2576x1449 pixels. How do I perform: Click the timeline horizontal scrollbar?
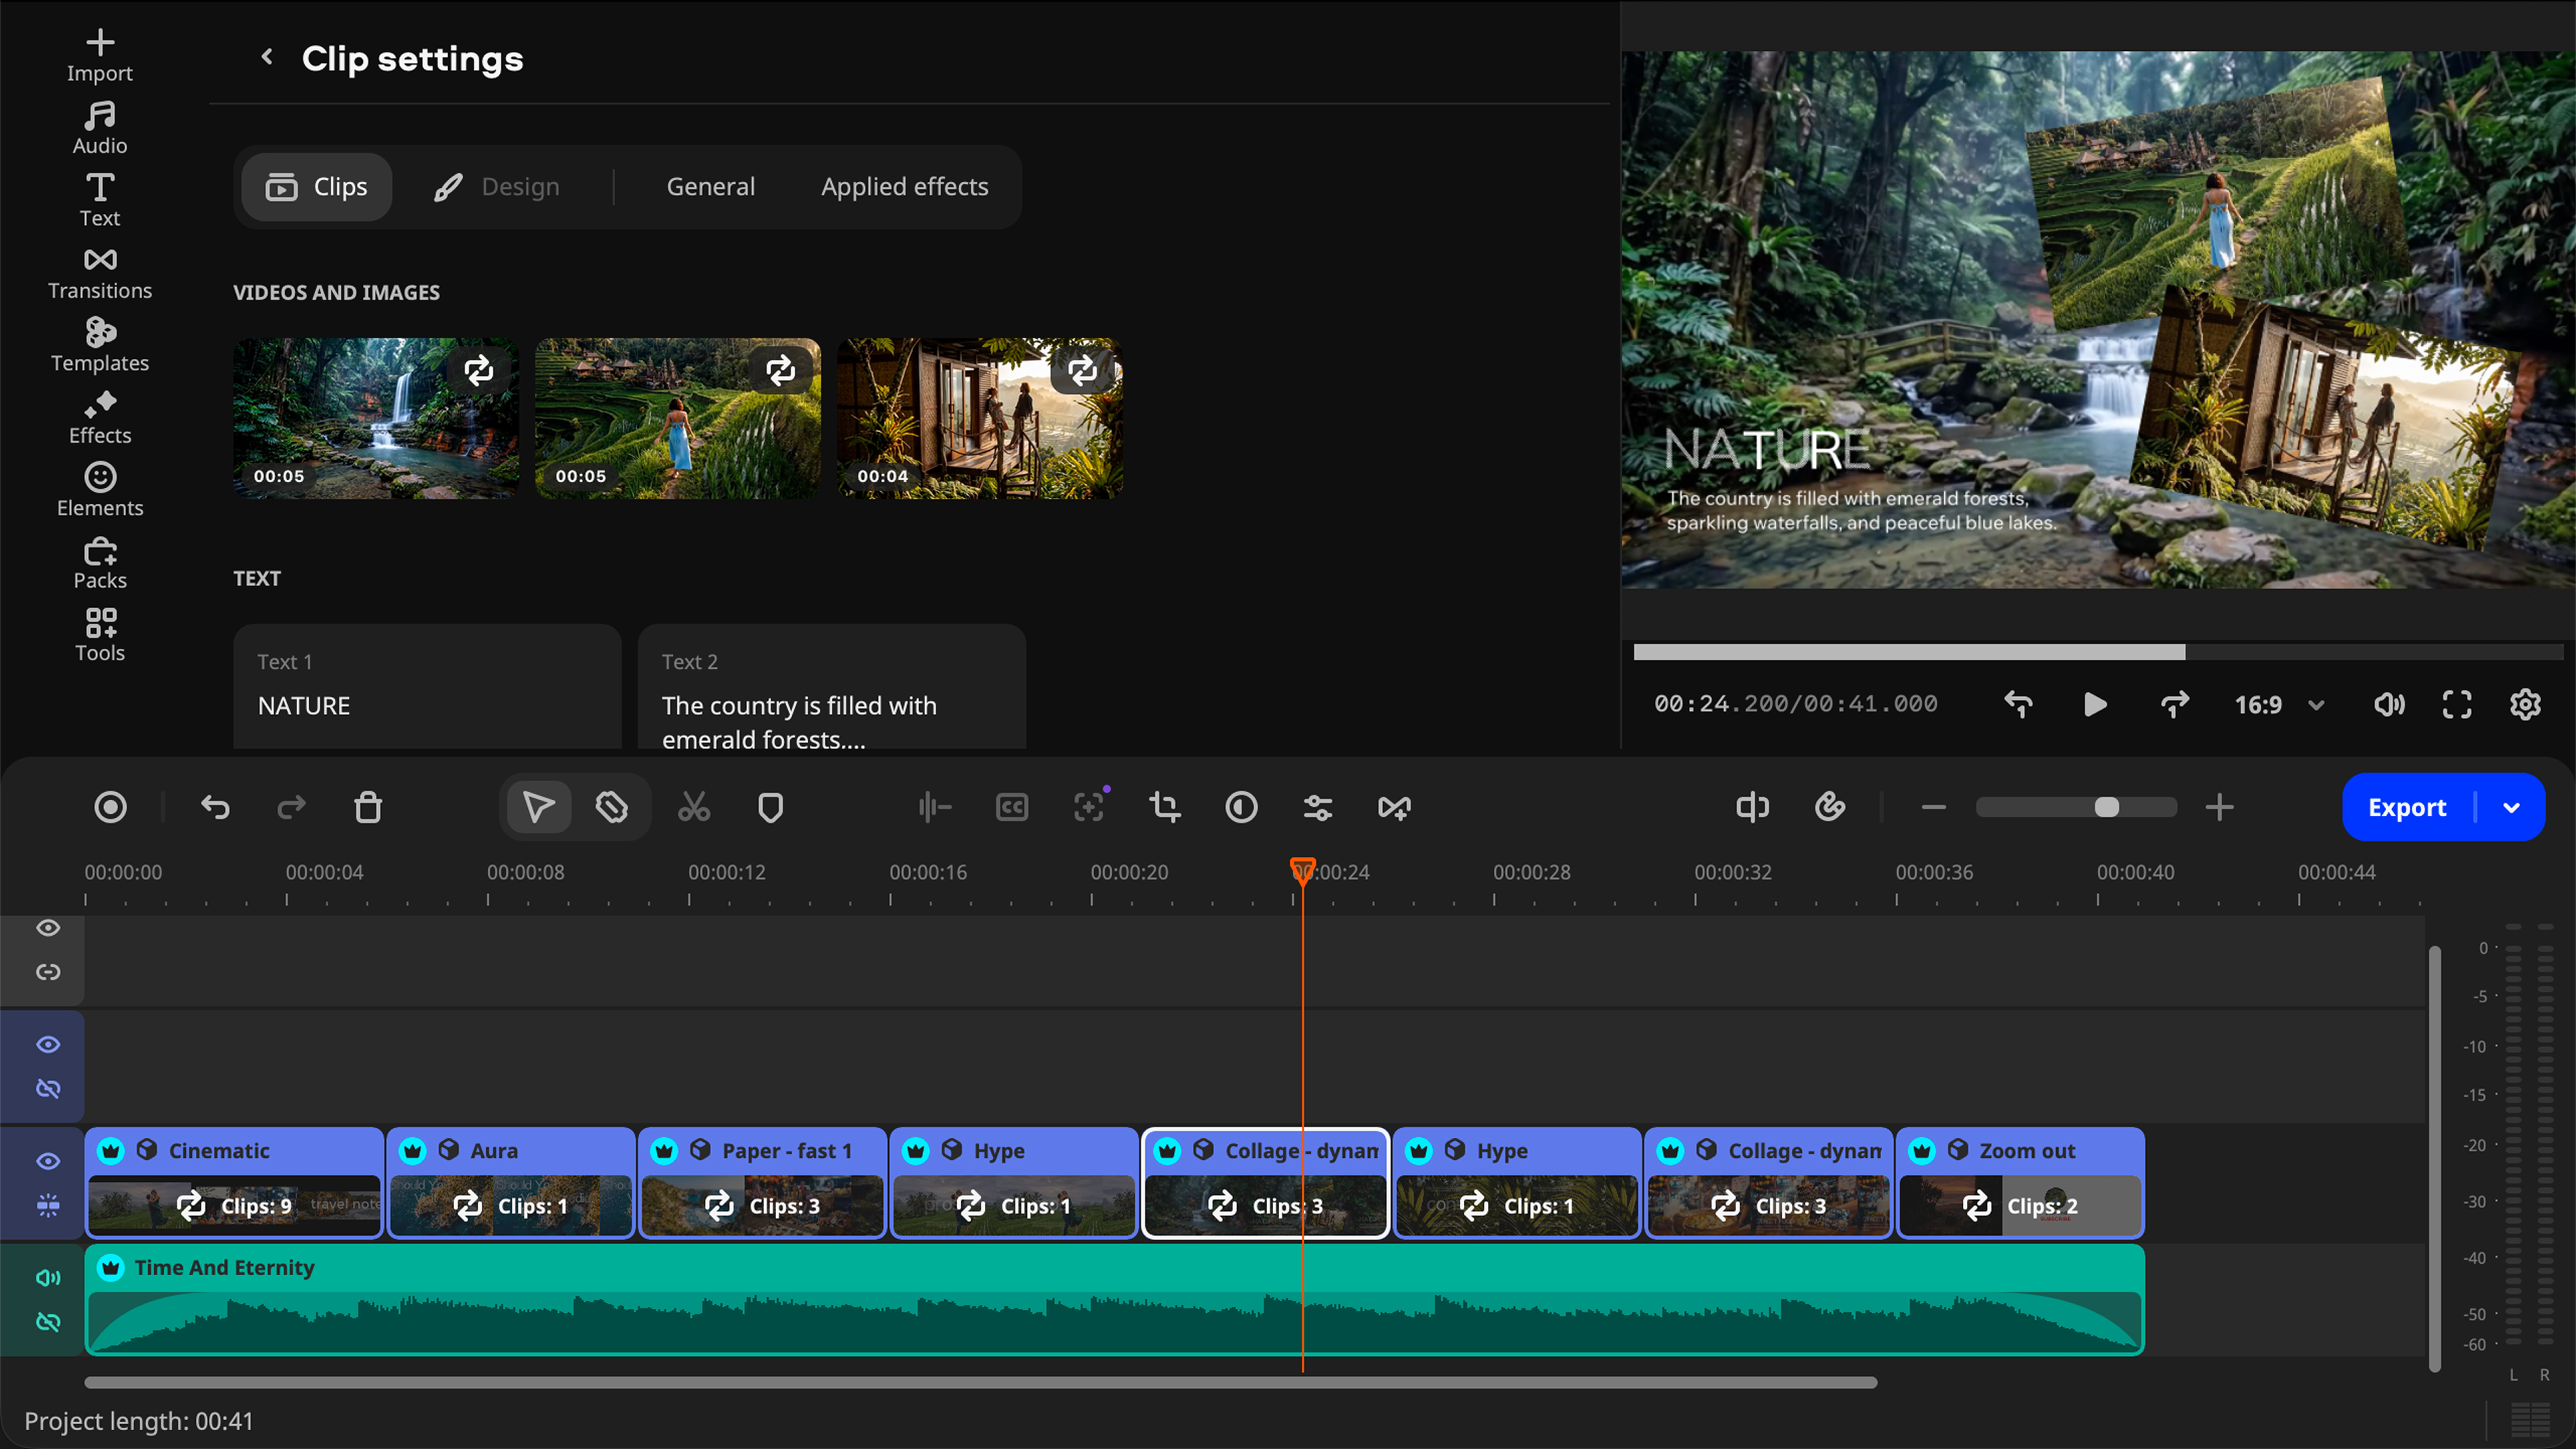980,1382
